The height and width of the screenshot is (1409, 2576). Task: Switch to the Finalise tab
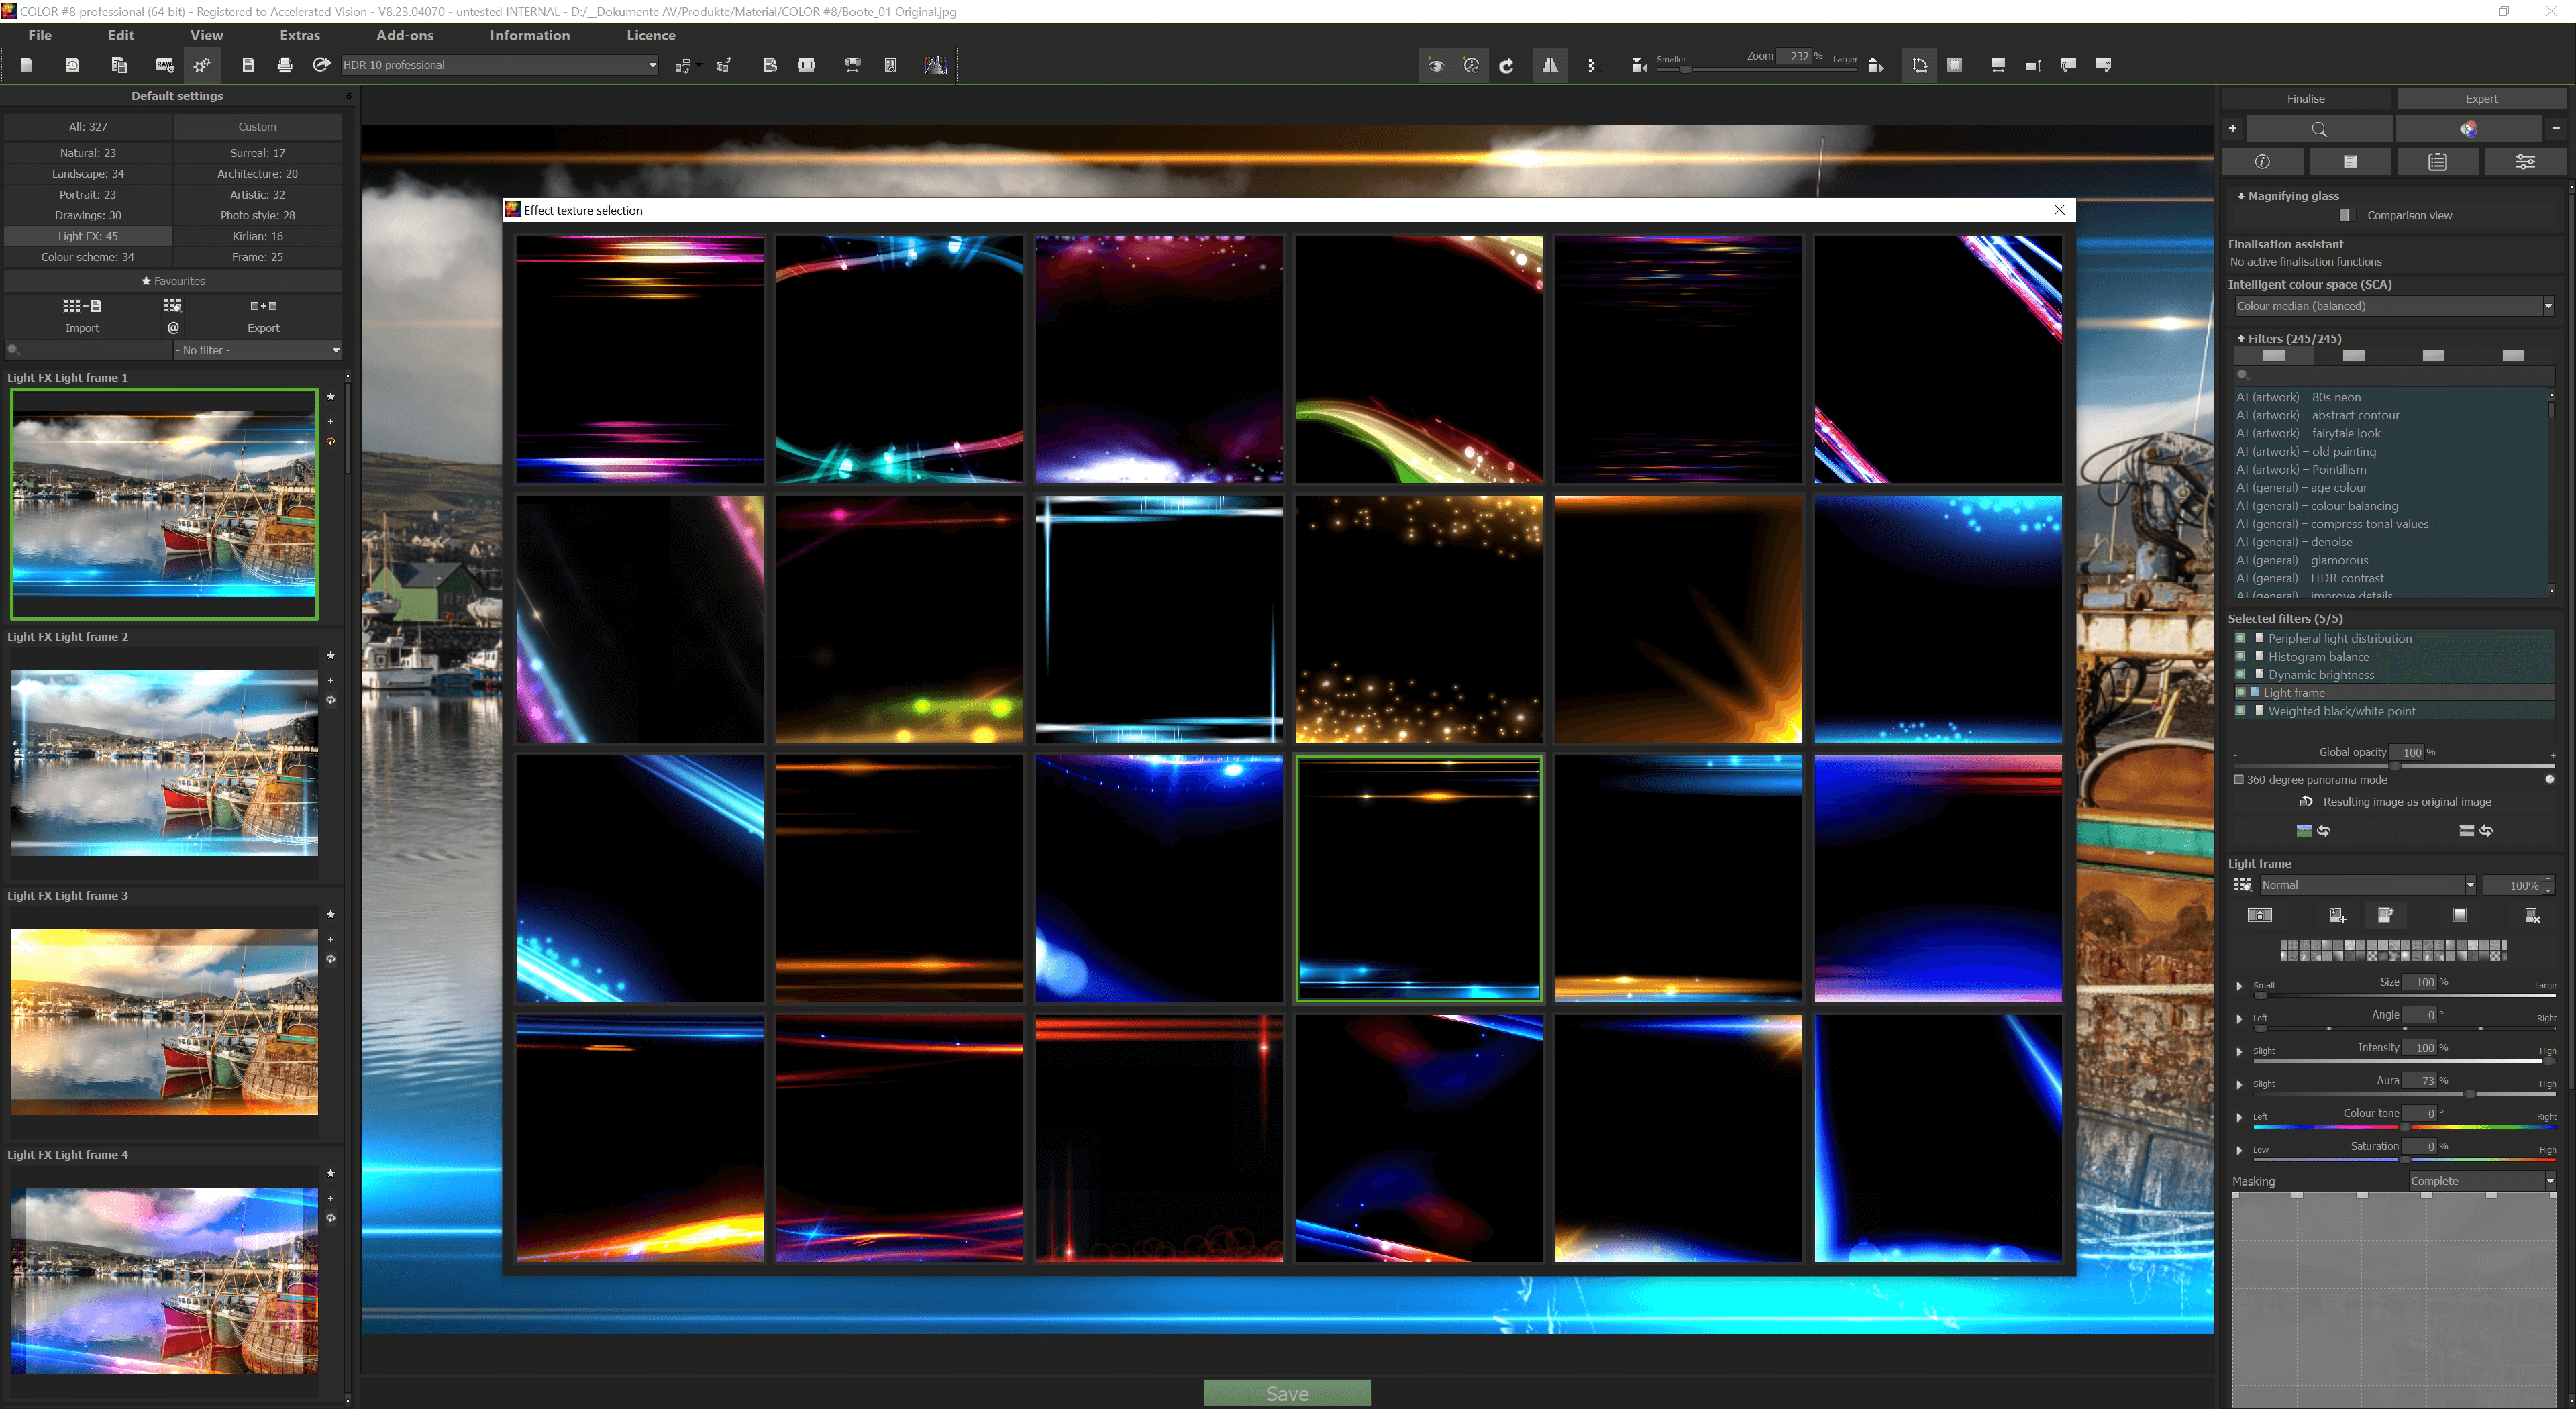[2306, 98]
